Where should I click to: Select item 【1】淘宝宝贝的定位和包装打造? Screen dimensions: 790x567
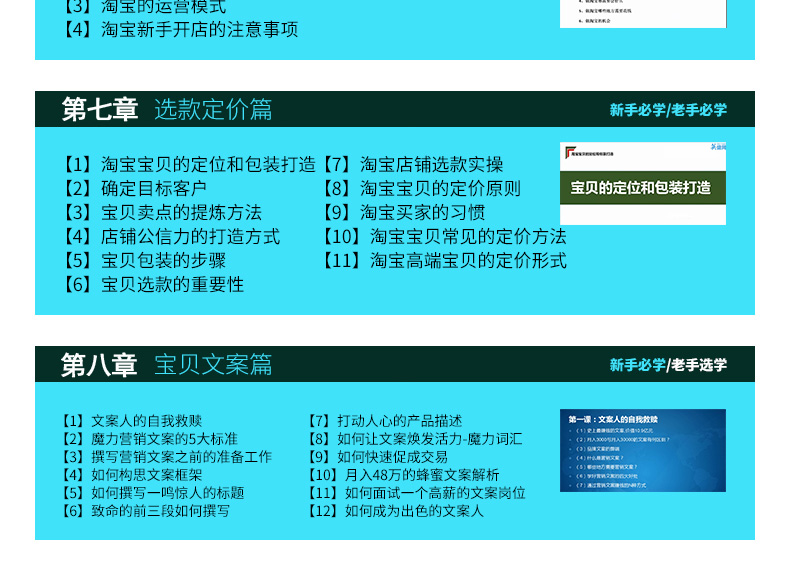tap(188, 164)
